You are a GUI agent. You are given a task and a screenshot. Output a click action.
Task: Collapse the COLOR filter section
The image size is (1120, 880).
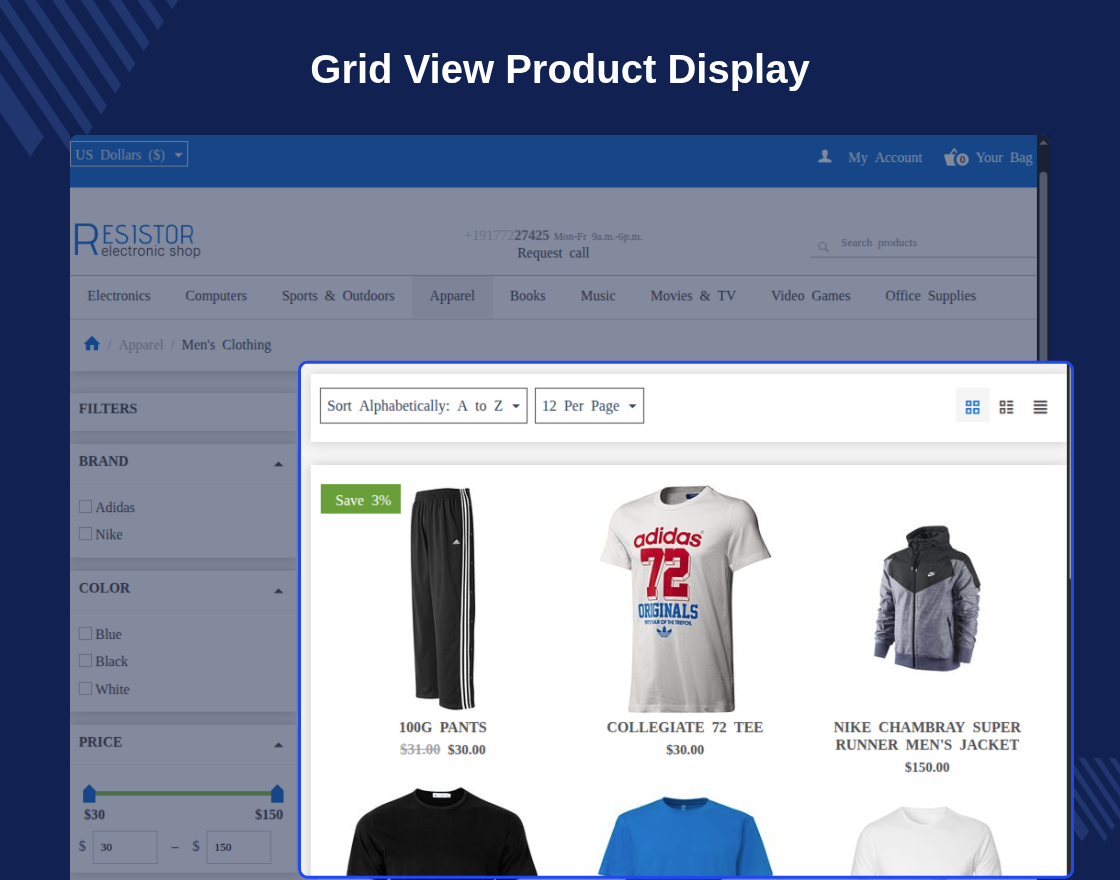click(x=279, y=591)
